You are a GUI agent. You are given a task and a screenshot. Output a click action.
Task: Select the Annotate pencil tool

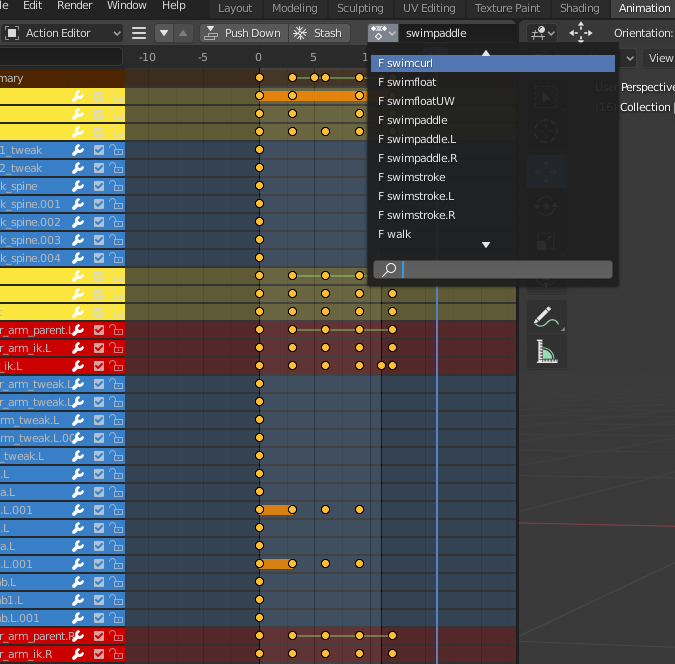[547, 317]
